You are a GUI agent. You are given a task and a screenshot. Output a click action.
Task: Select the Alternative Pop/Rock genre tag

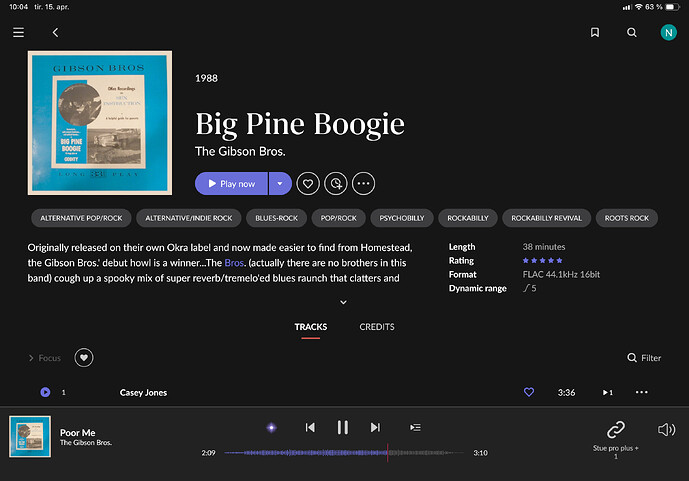pyautogui.click(x=81, y=218)
